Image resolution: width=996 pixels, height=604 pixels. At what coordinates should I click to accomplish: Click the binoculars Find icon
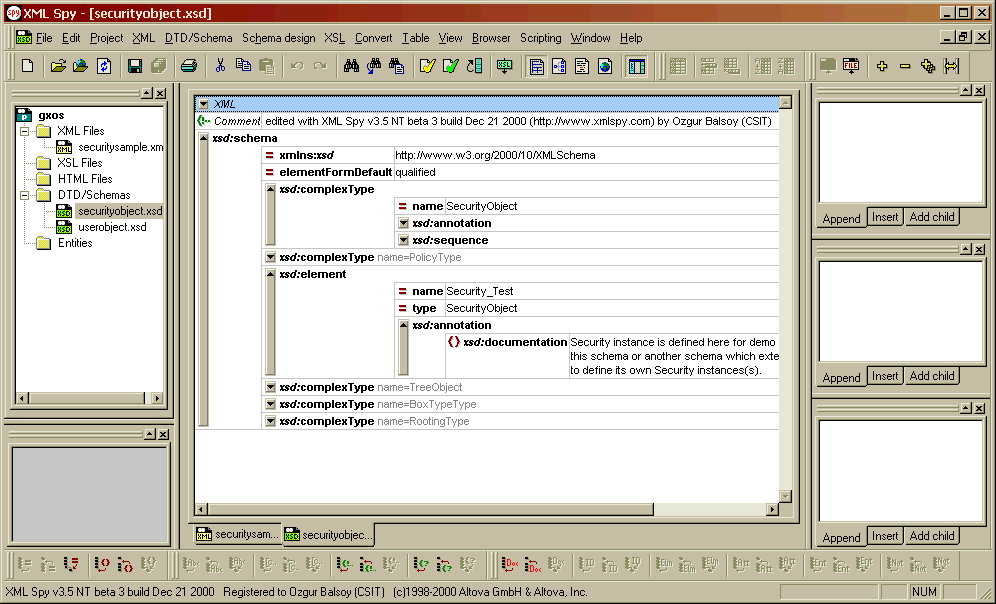click(x=351, y=66)
